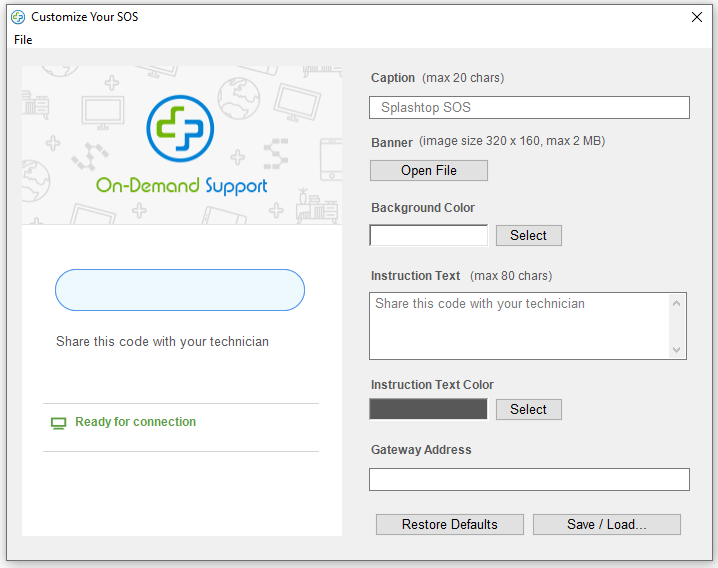Image resolution: width=718 pixels, height=568 pixels.
Task: Click the monitor icon beside Ready for connection
Action: coord(58,423)
